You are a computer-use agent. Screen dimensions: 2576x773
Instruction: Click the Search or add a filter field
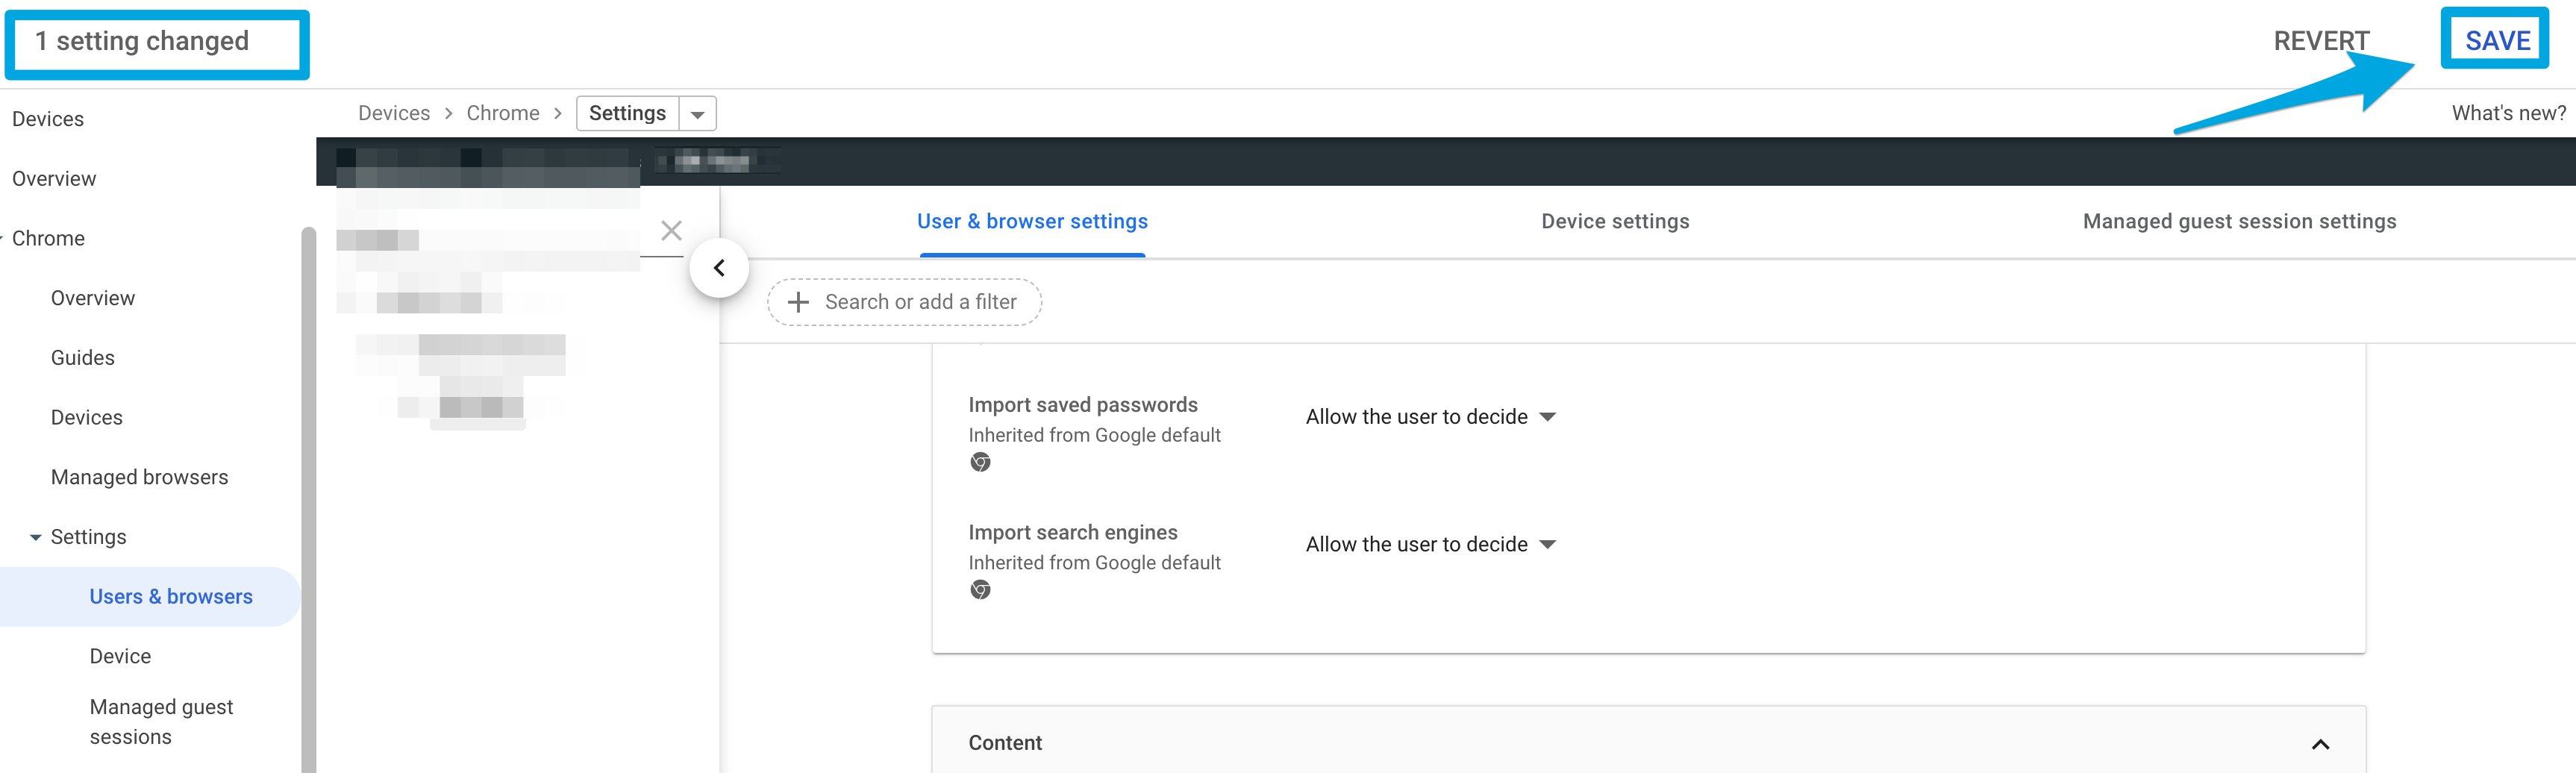pos(904,302)
